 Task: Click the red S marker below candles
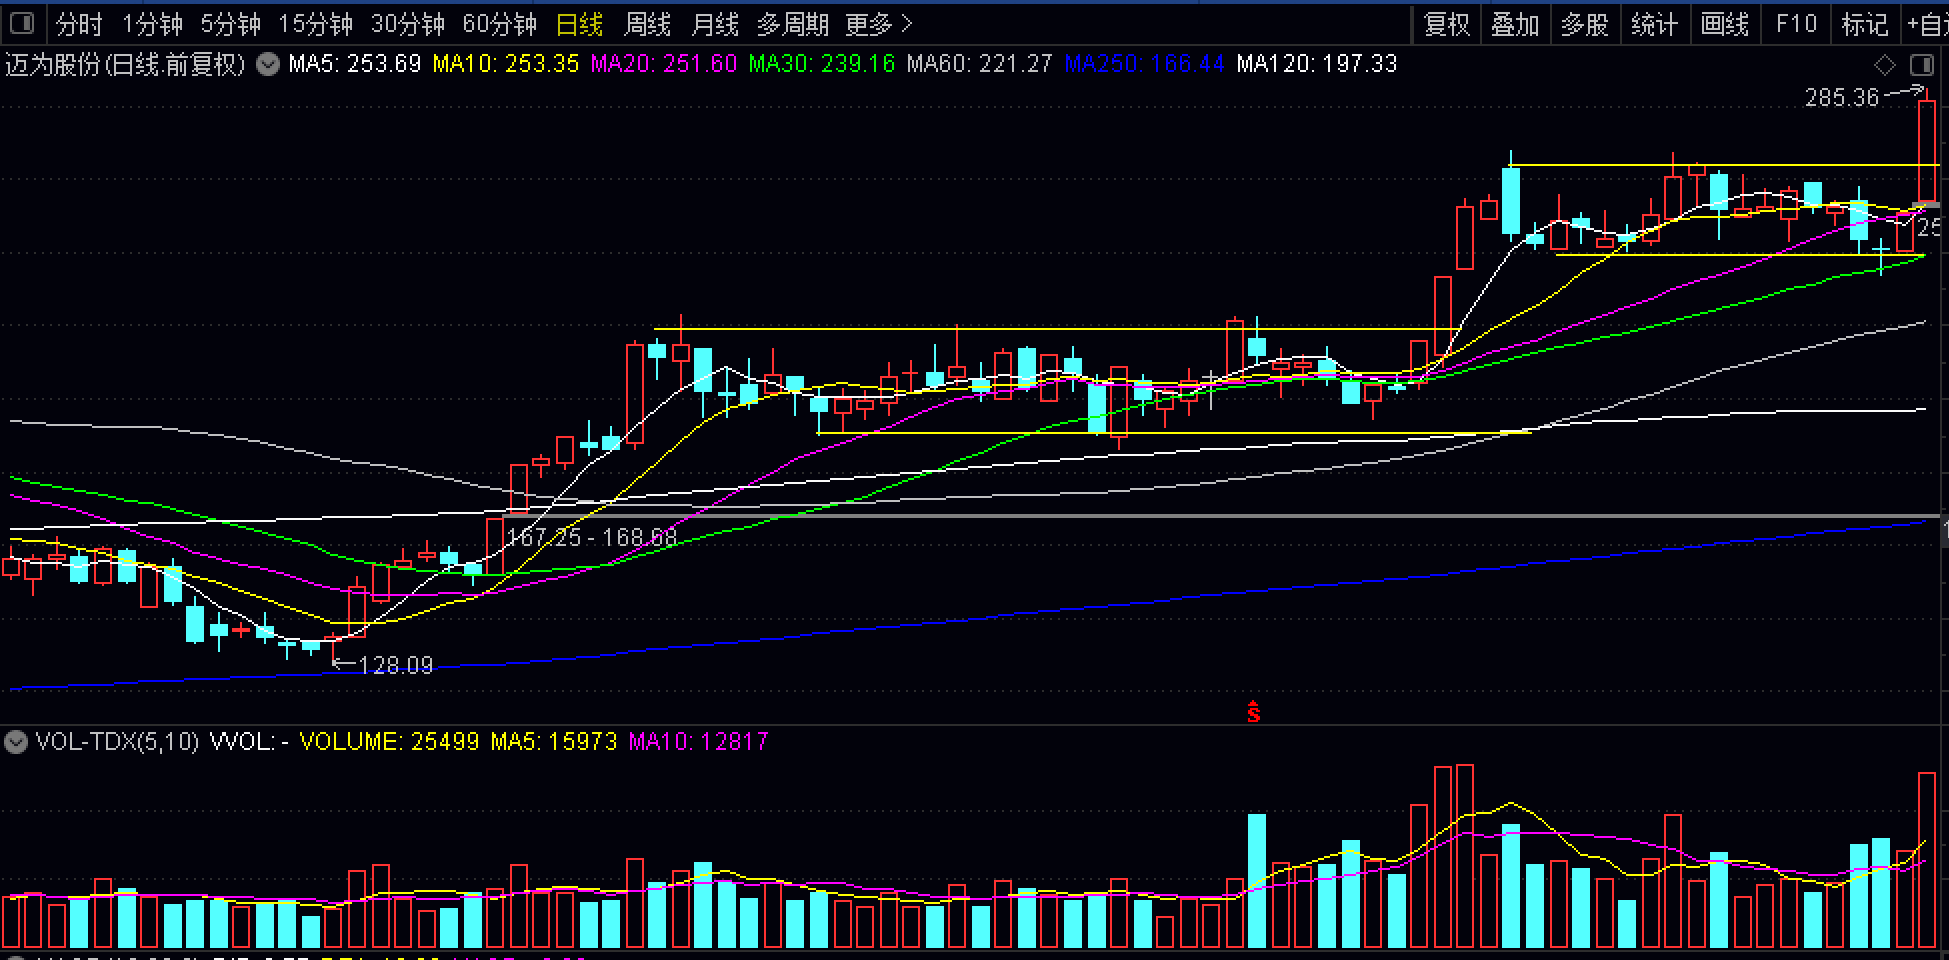pos(1253,711)
